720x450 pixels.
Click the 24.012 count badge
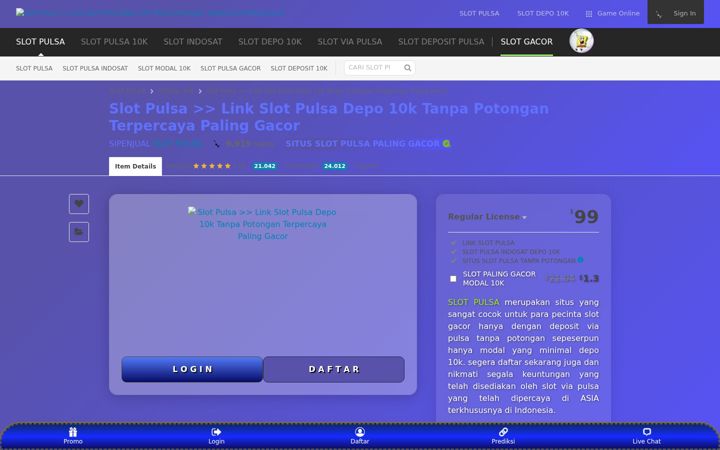335,166
